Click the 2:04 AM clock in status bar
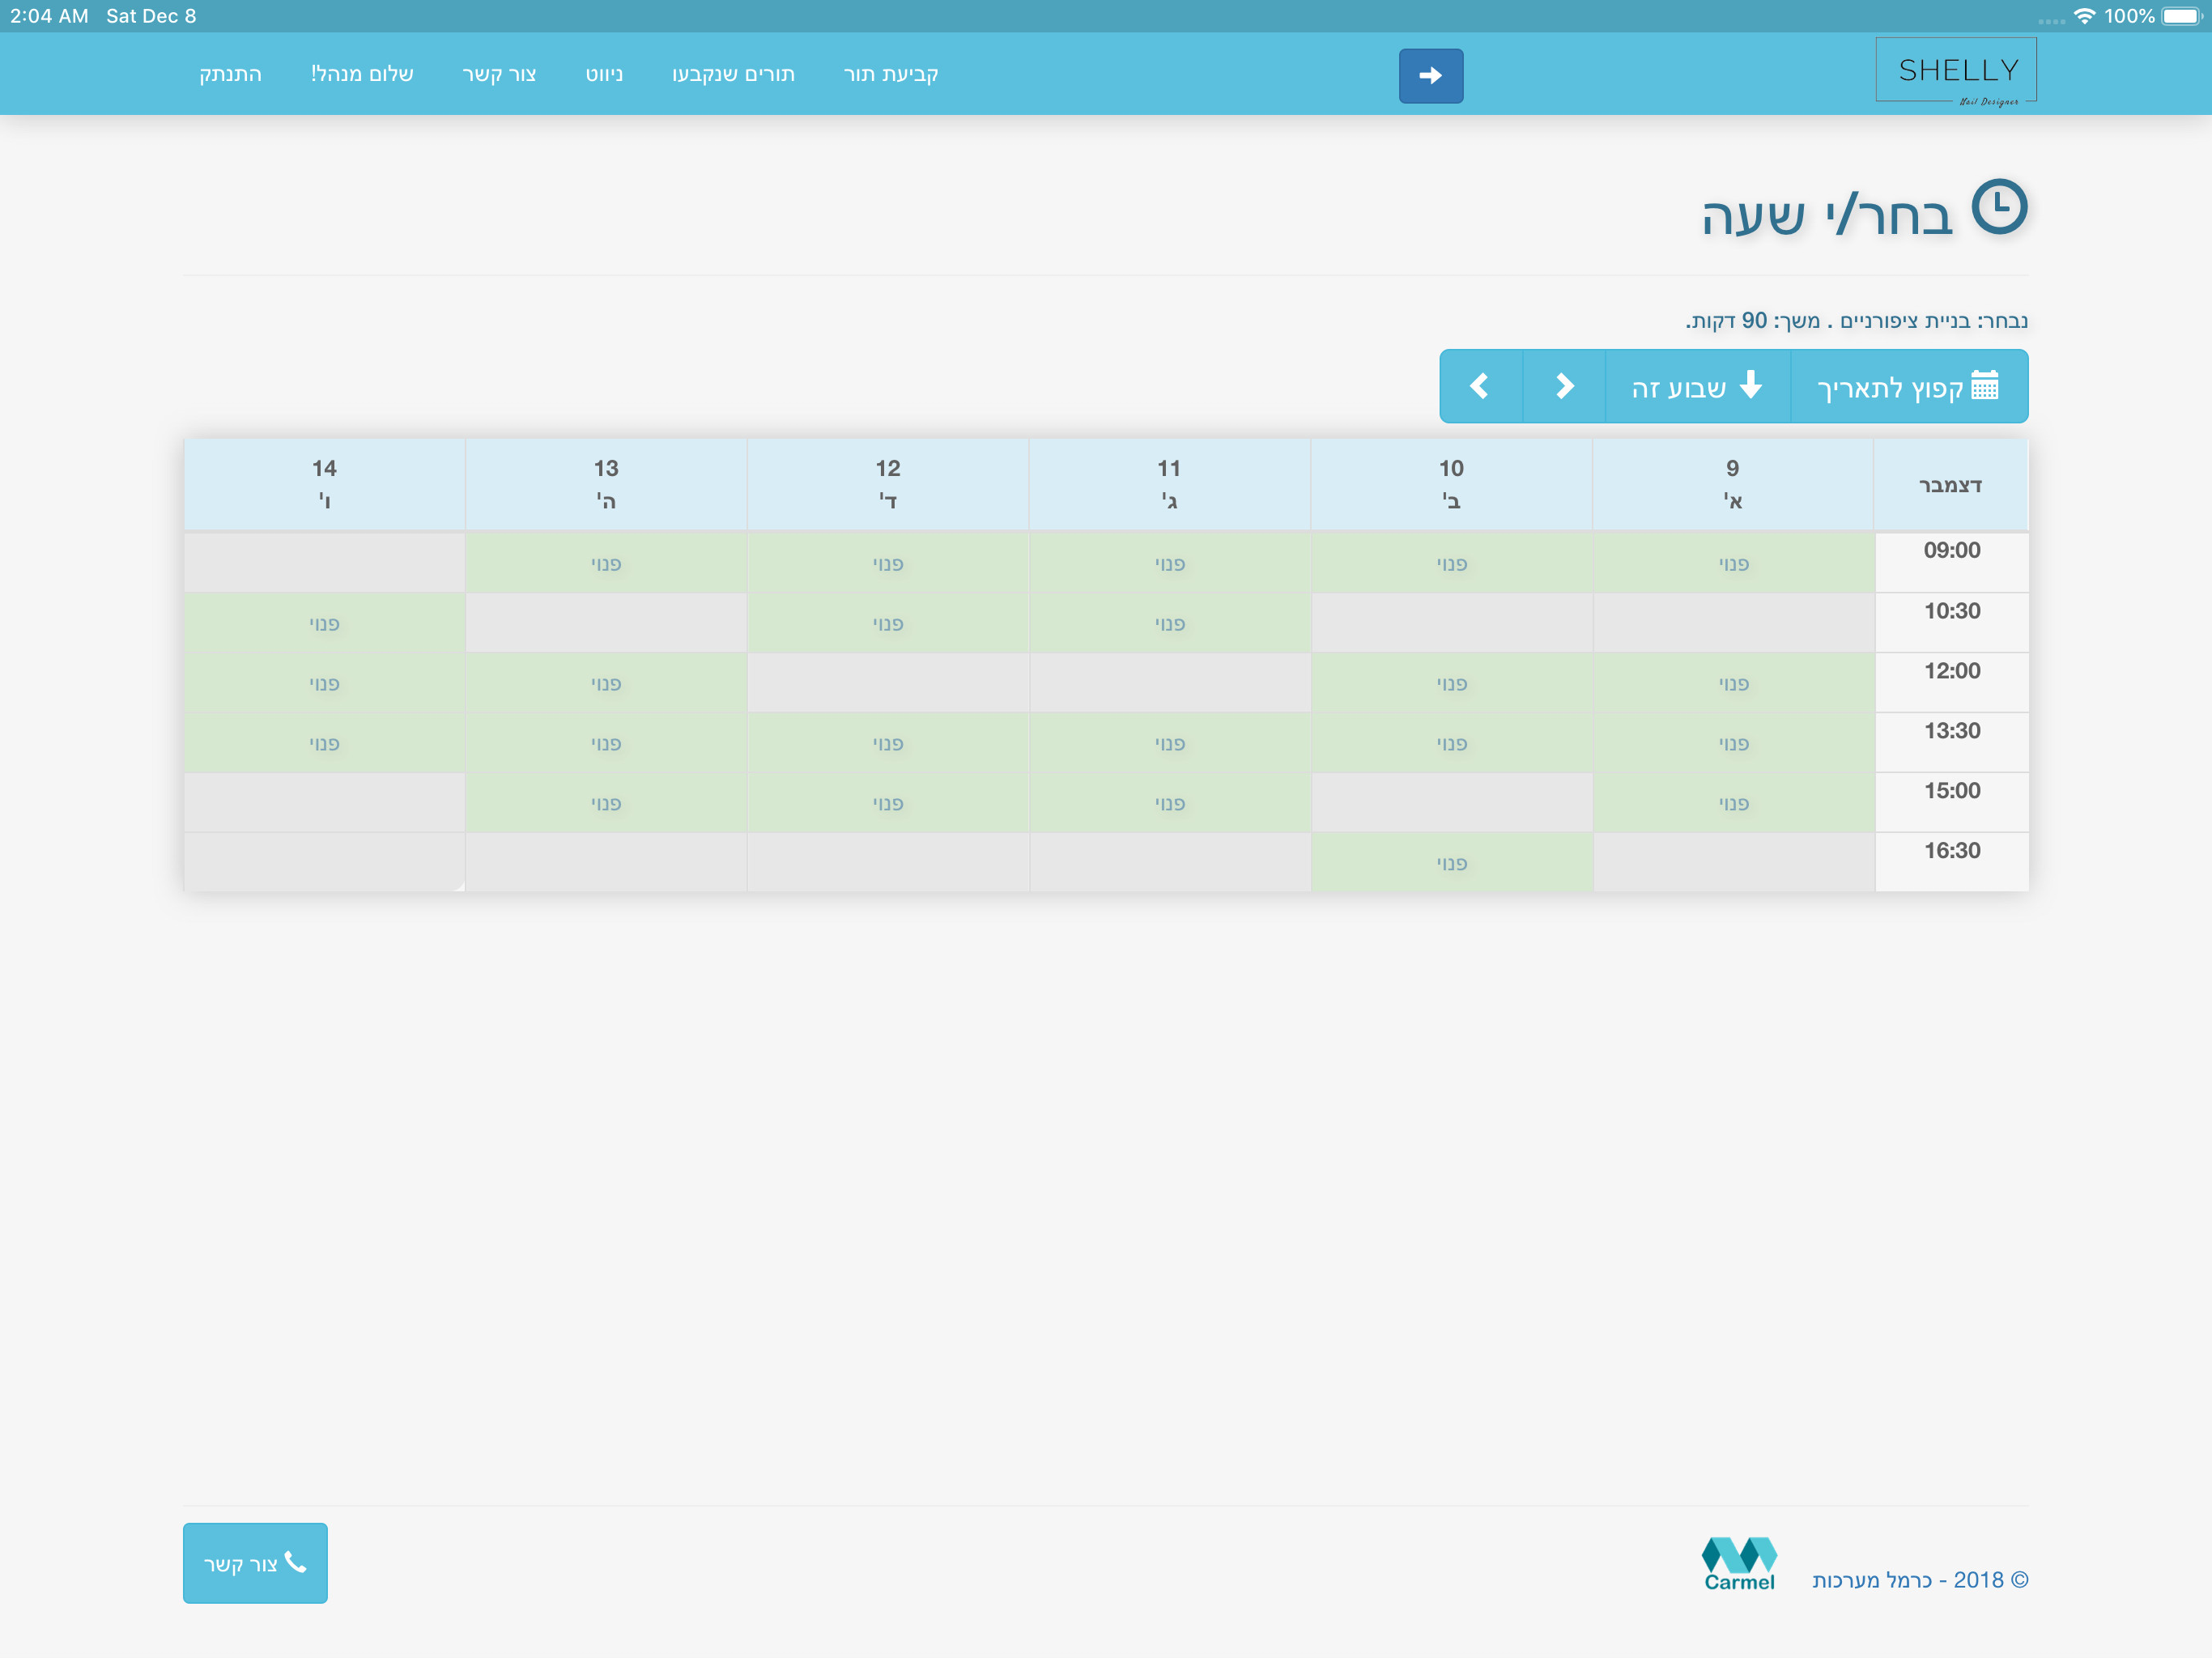This screenshot has width=2212, height=1658. click(x=49, y=16)
